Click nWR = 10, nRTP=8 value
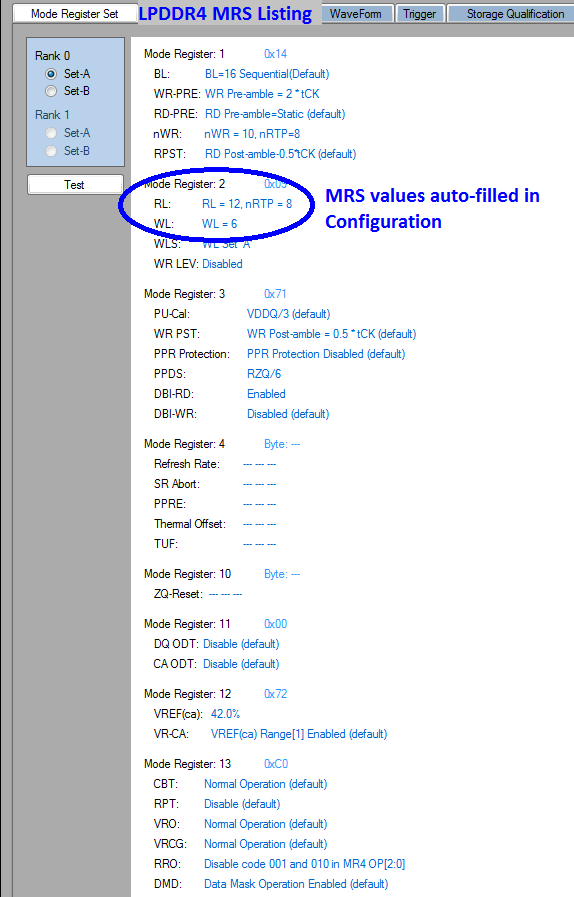Screen dimensions: 574x897 pyautogui.click(x=252, y=134)
